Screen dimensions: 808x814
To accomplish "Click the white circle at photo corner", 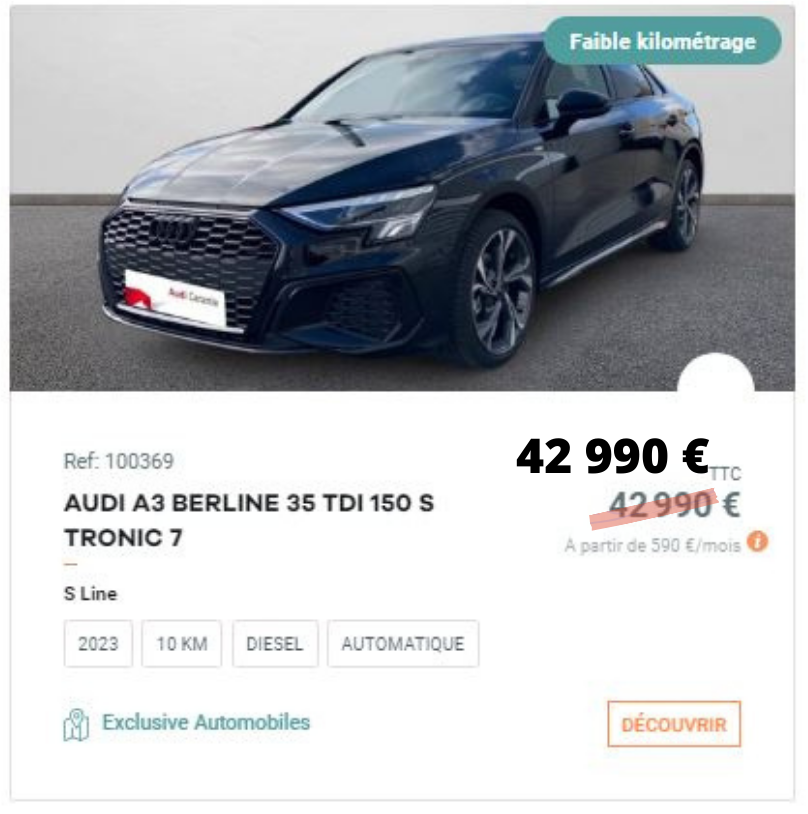I will point(716,374).
